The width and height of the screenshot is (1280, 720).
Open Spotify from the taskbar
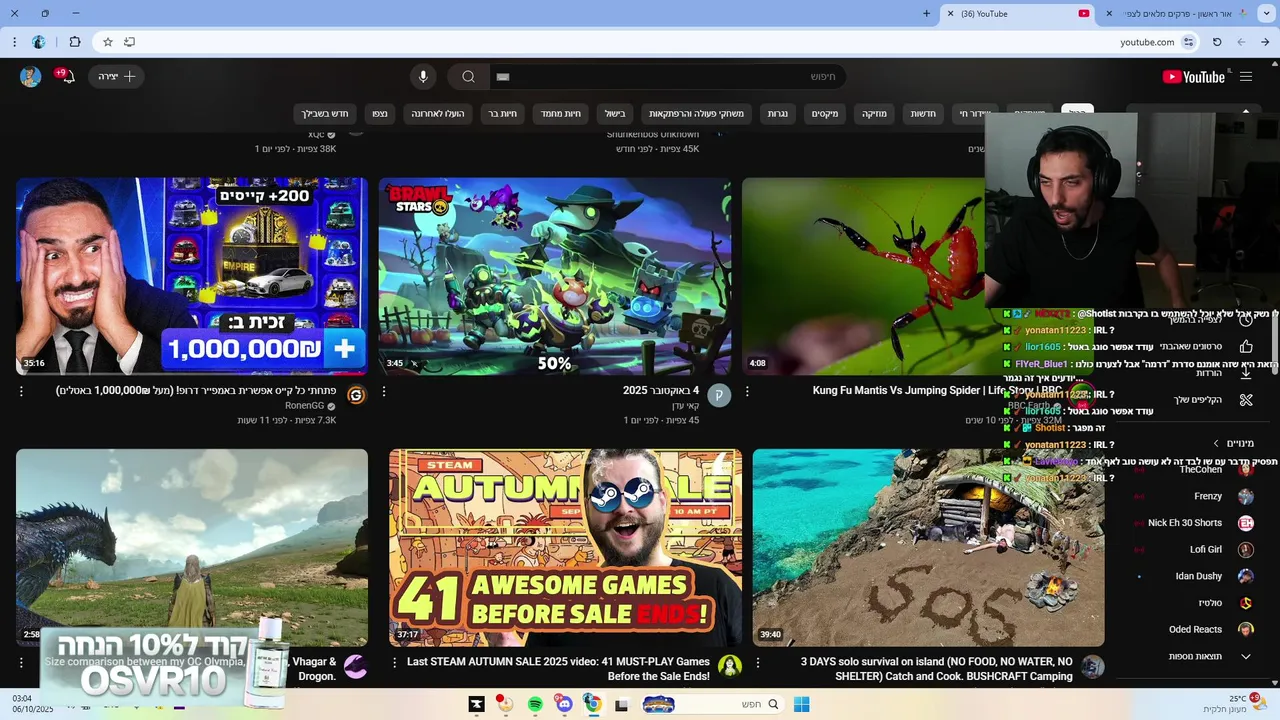(535, 704)
